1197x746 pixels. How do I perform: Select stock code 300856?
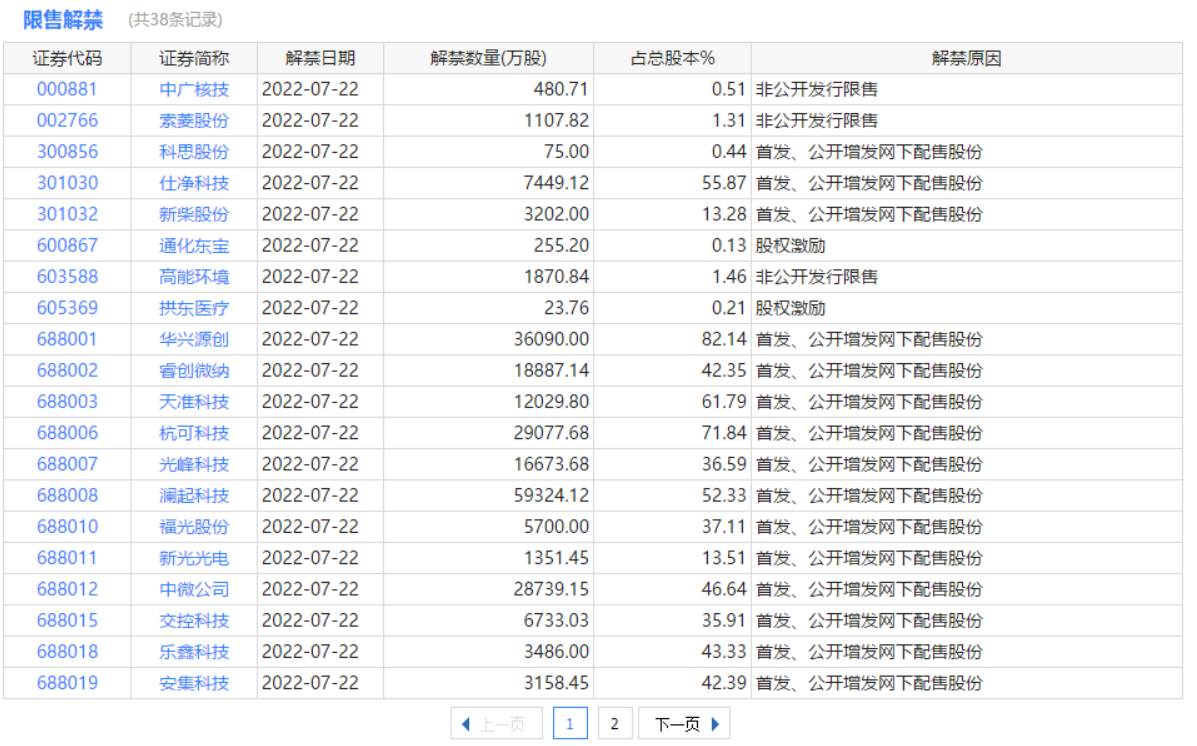click(x=67, y=152)
